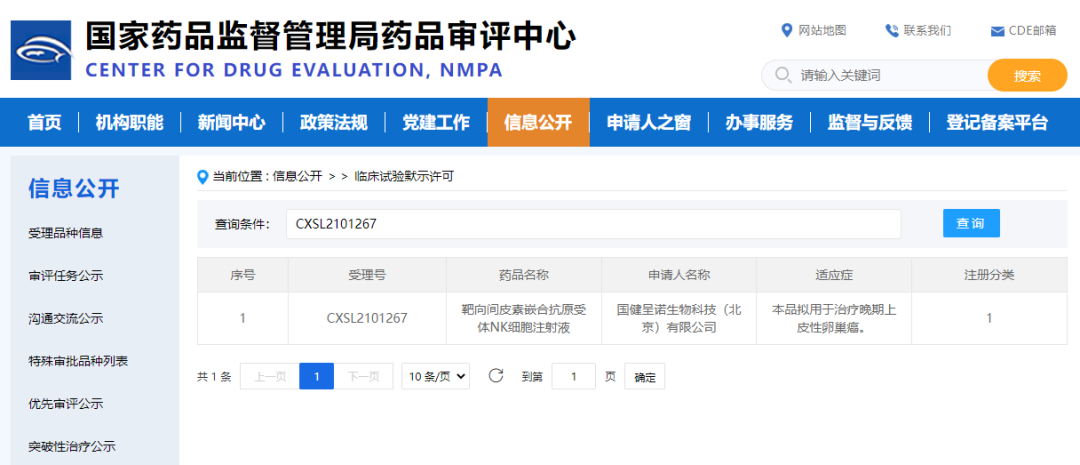Click CXSL2101267 in the results table
This screenshot has height=465, width=1080.
(x=367, y=318)
